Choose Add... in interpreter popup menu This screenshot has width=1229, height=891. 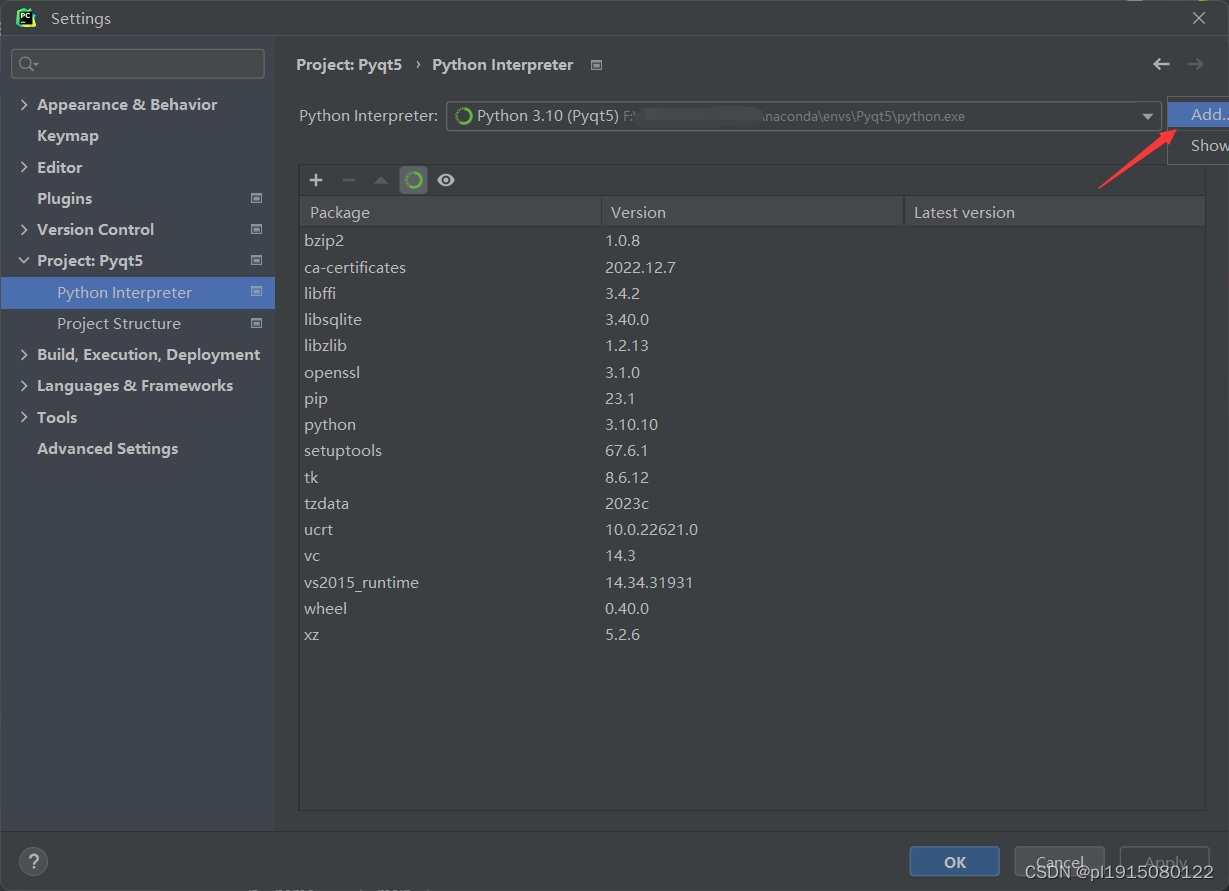tap(1198, 114)
